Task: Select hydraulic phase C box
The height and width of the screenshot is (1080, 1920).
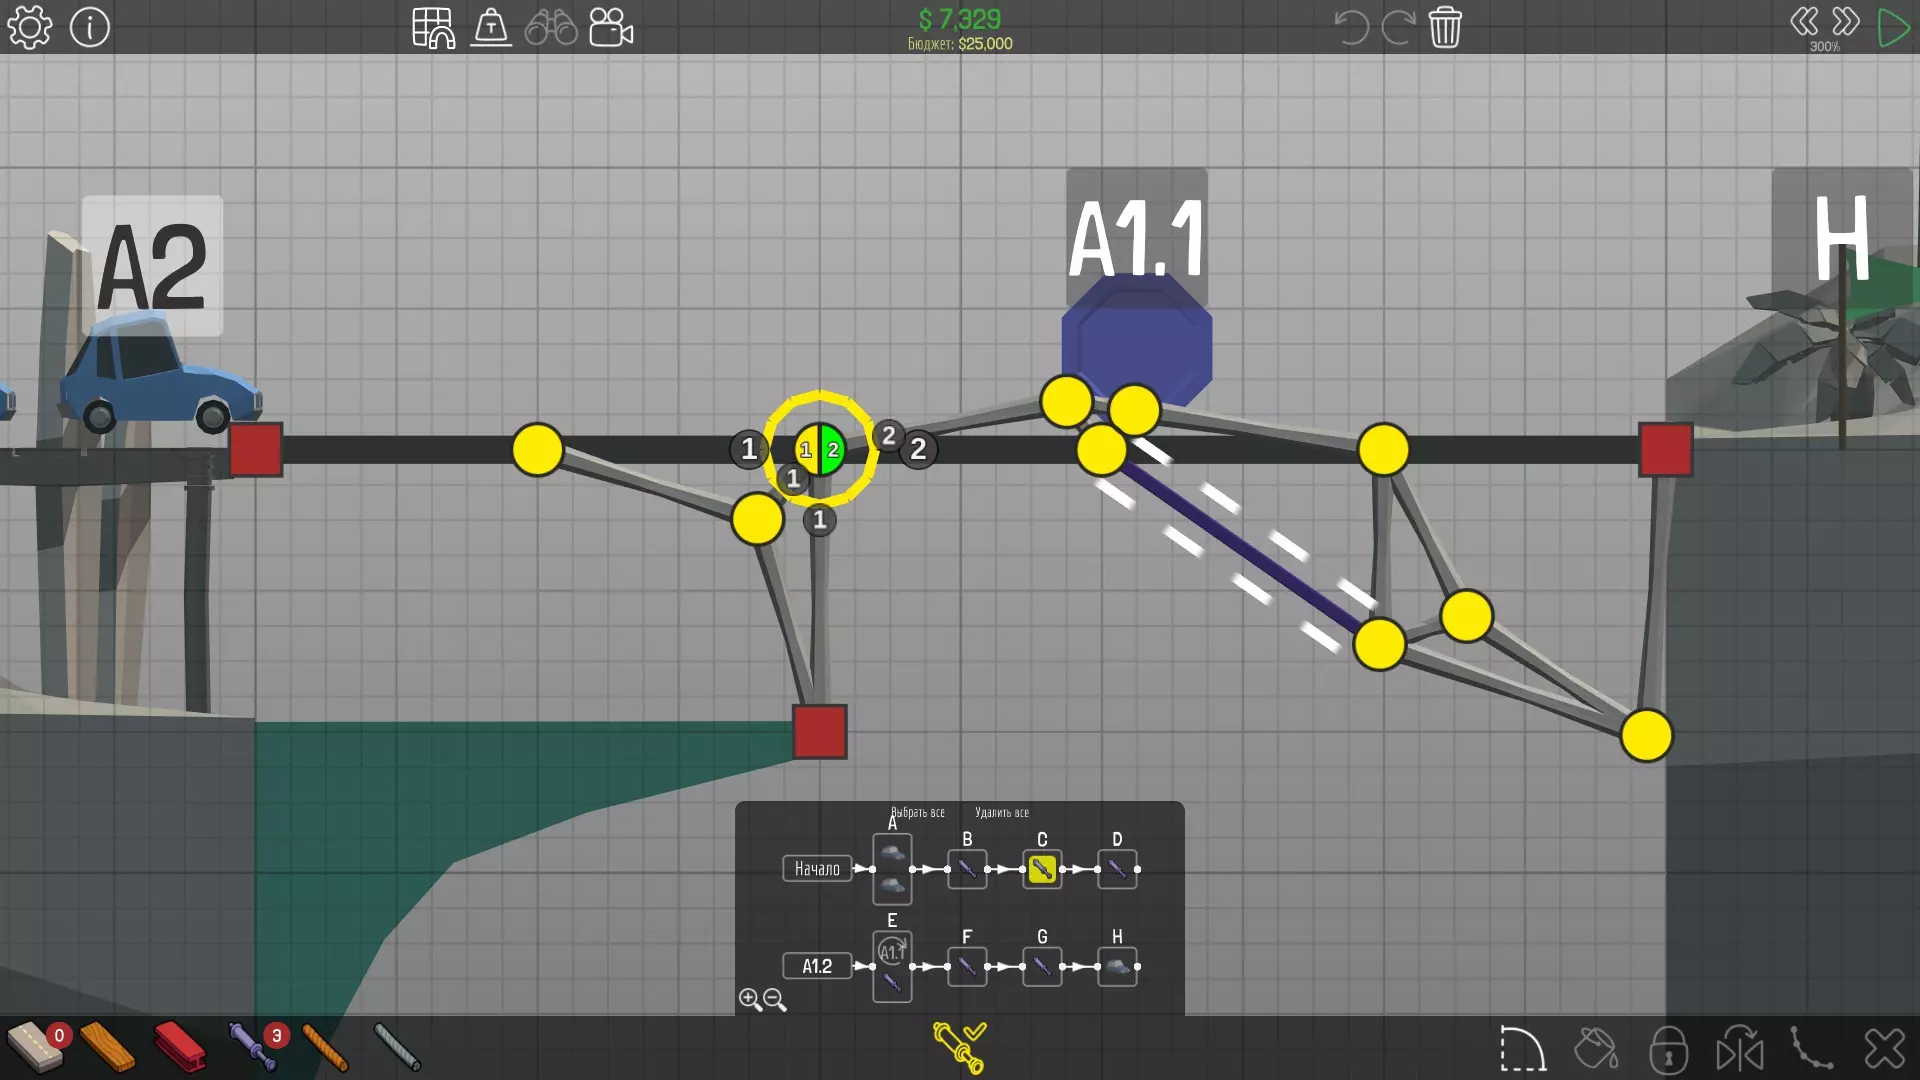Action: (x=1042, y=869)
